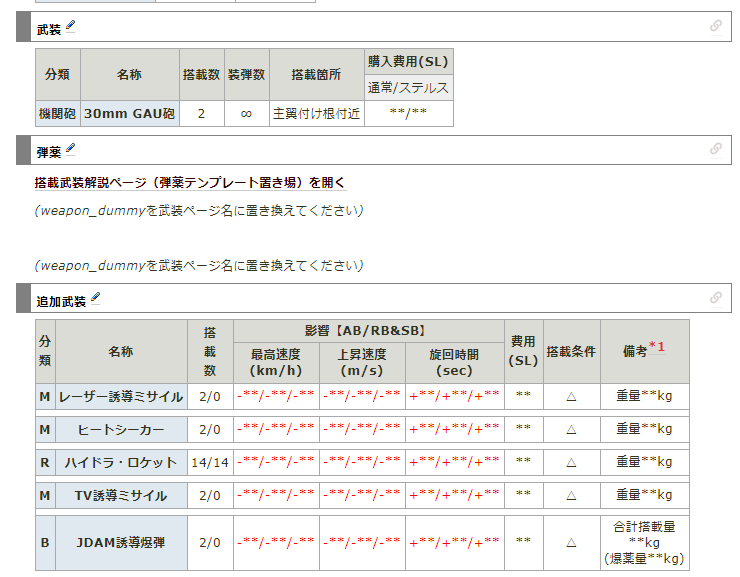Viewport: 740px width, 577px height.
Task: Click the 搭載条件 column header
Action: pos(571,352)
